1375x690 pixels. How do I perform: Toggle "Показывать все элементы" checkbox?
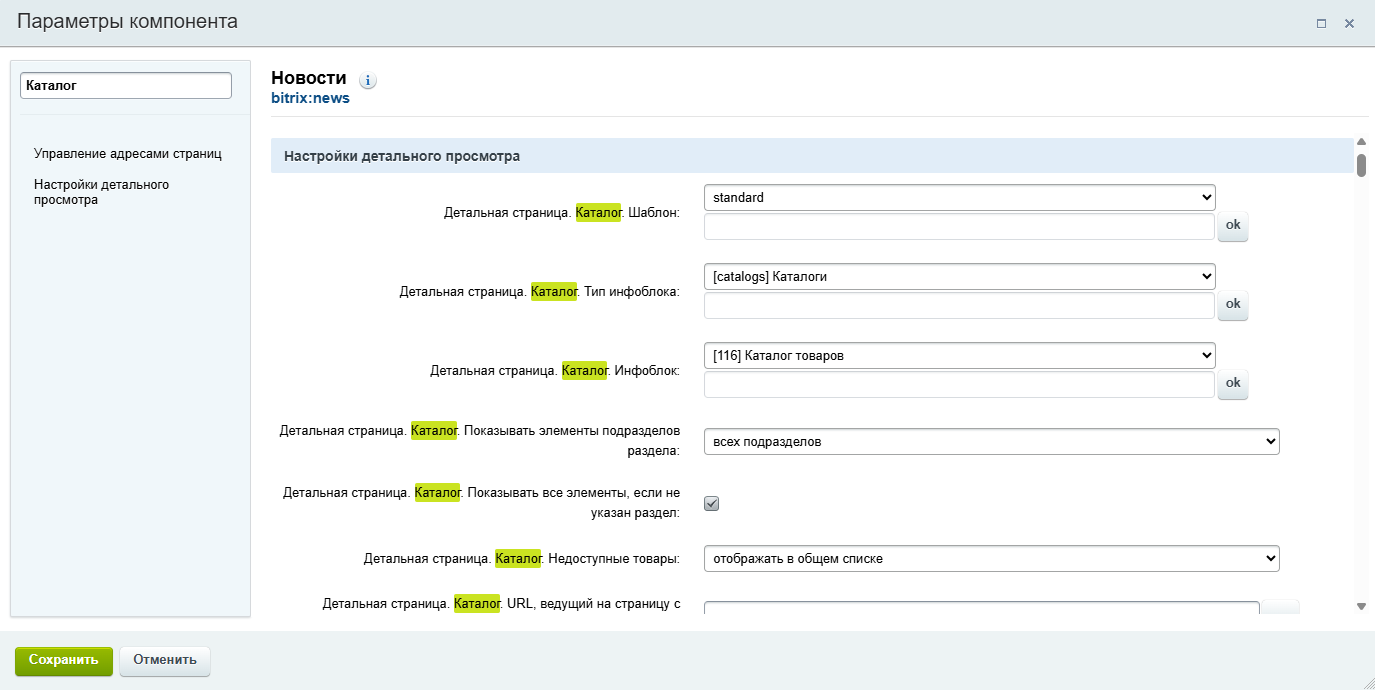712,504
